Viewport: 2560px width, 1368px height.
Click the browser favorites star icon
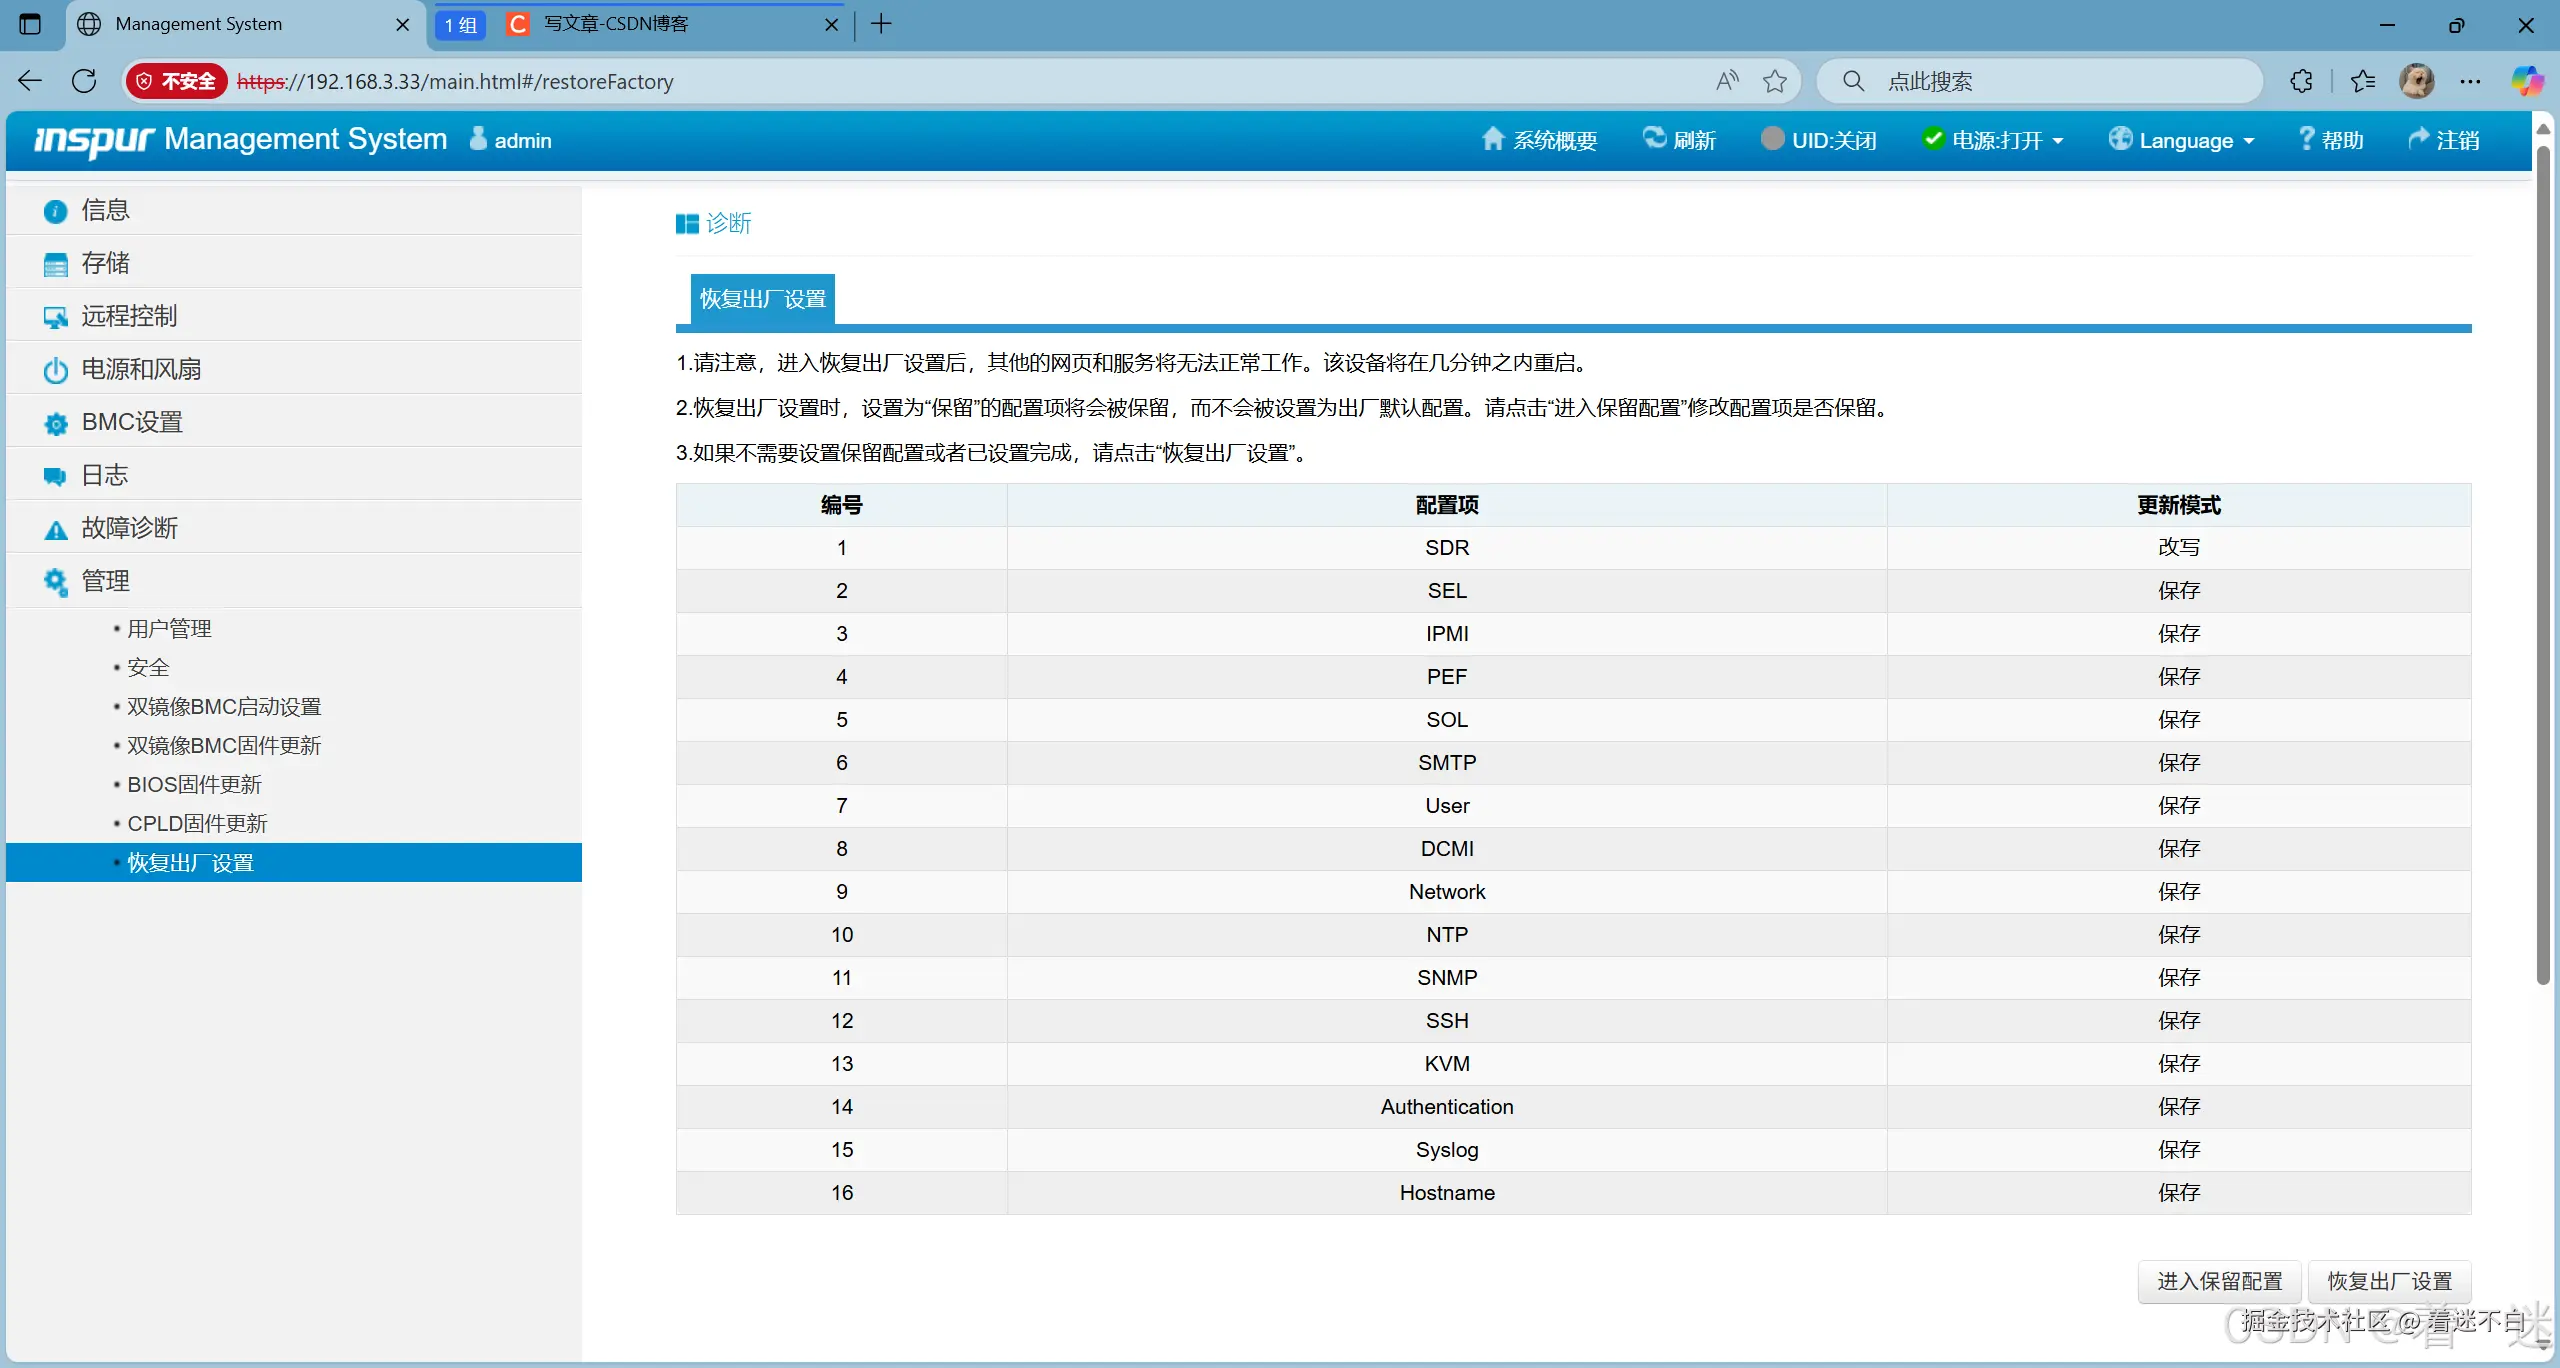tap(1775, 81)
